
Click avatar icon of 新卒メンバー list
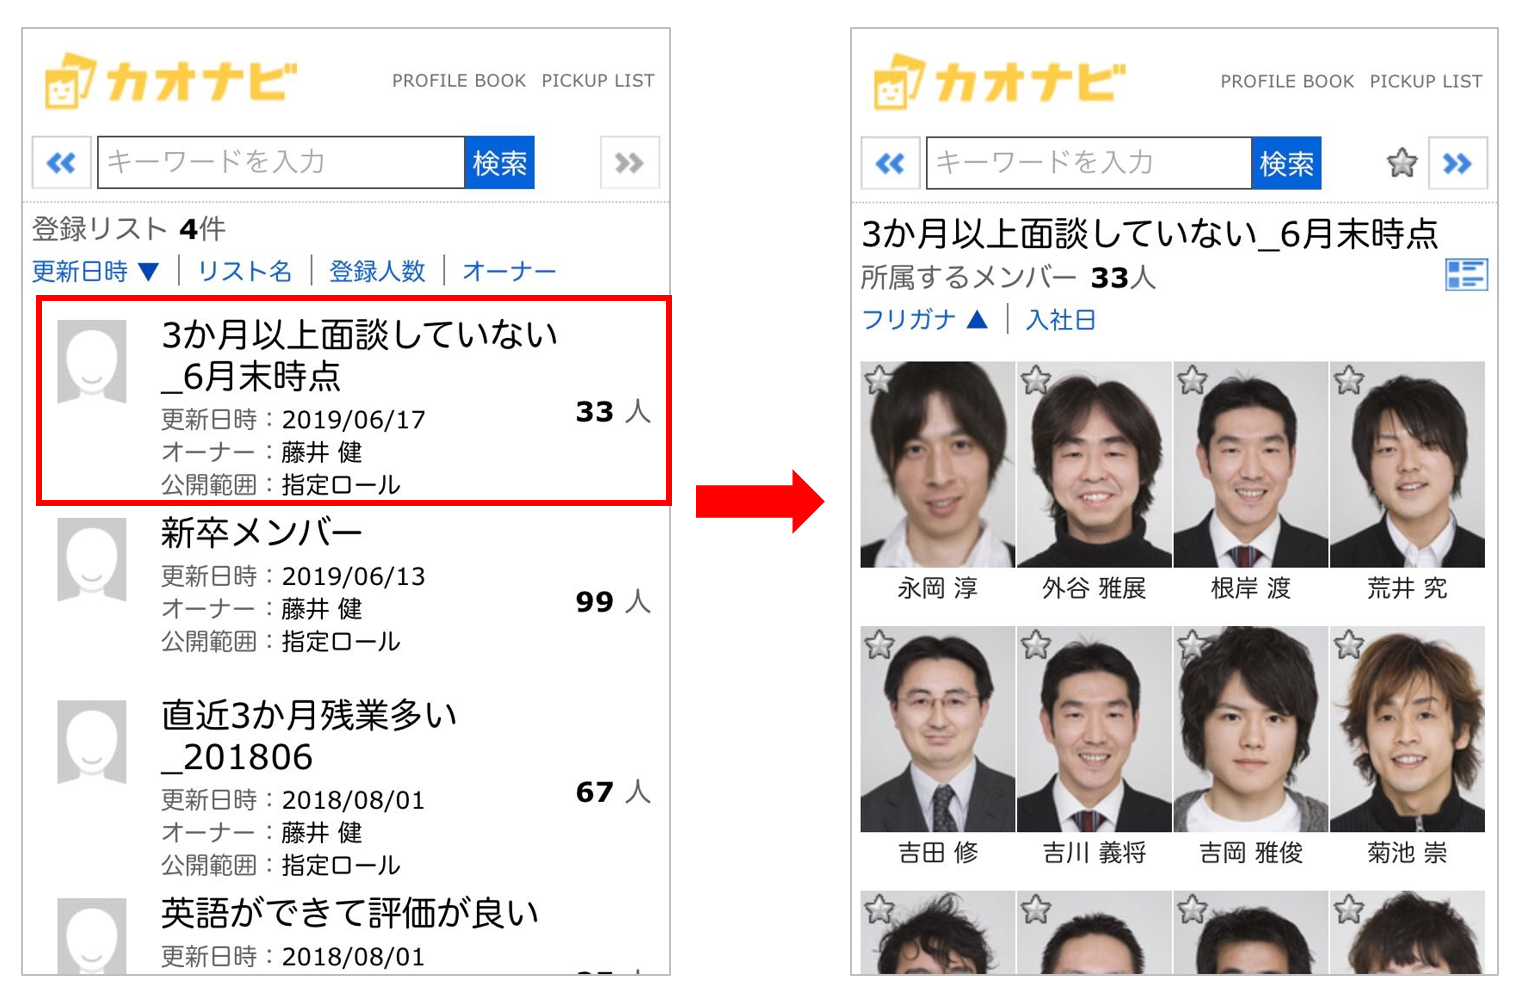point(92,559)
